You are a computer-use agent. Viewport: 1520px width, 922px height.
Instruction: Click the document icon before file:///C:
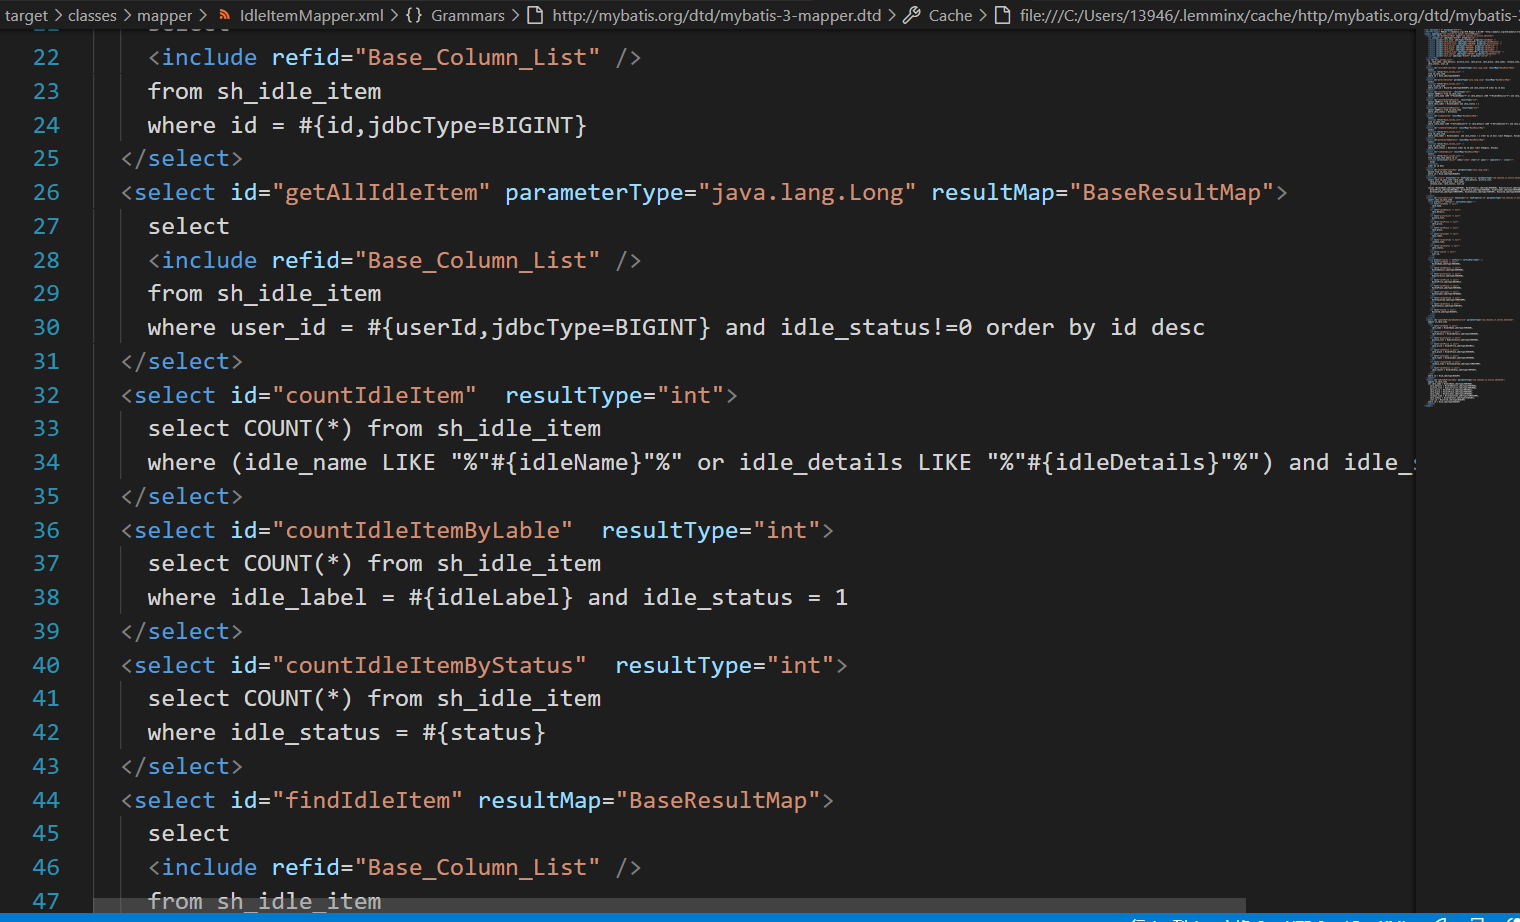[x=1002, y=15]
